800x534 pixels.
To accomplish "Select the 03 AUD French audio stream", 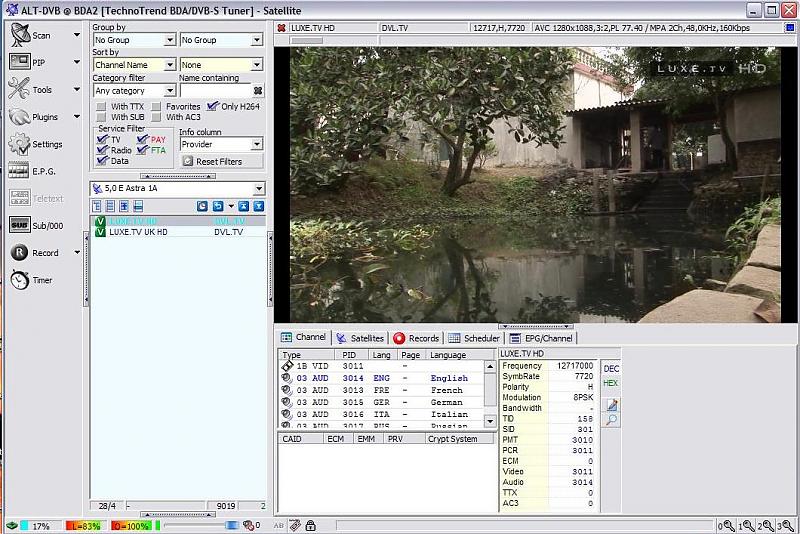I will pos(381,390).
